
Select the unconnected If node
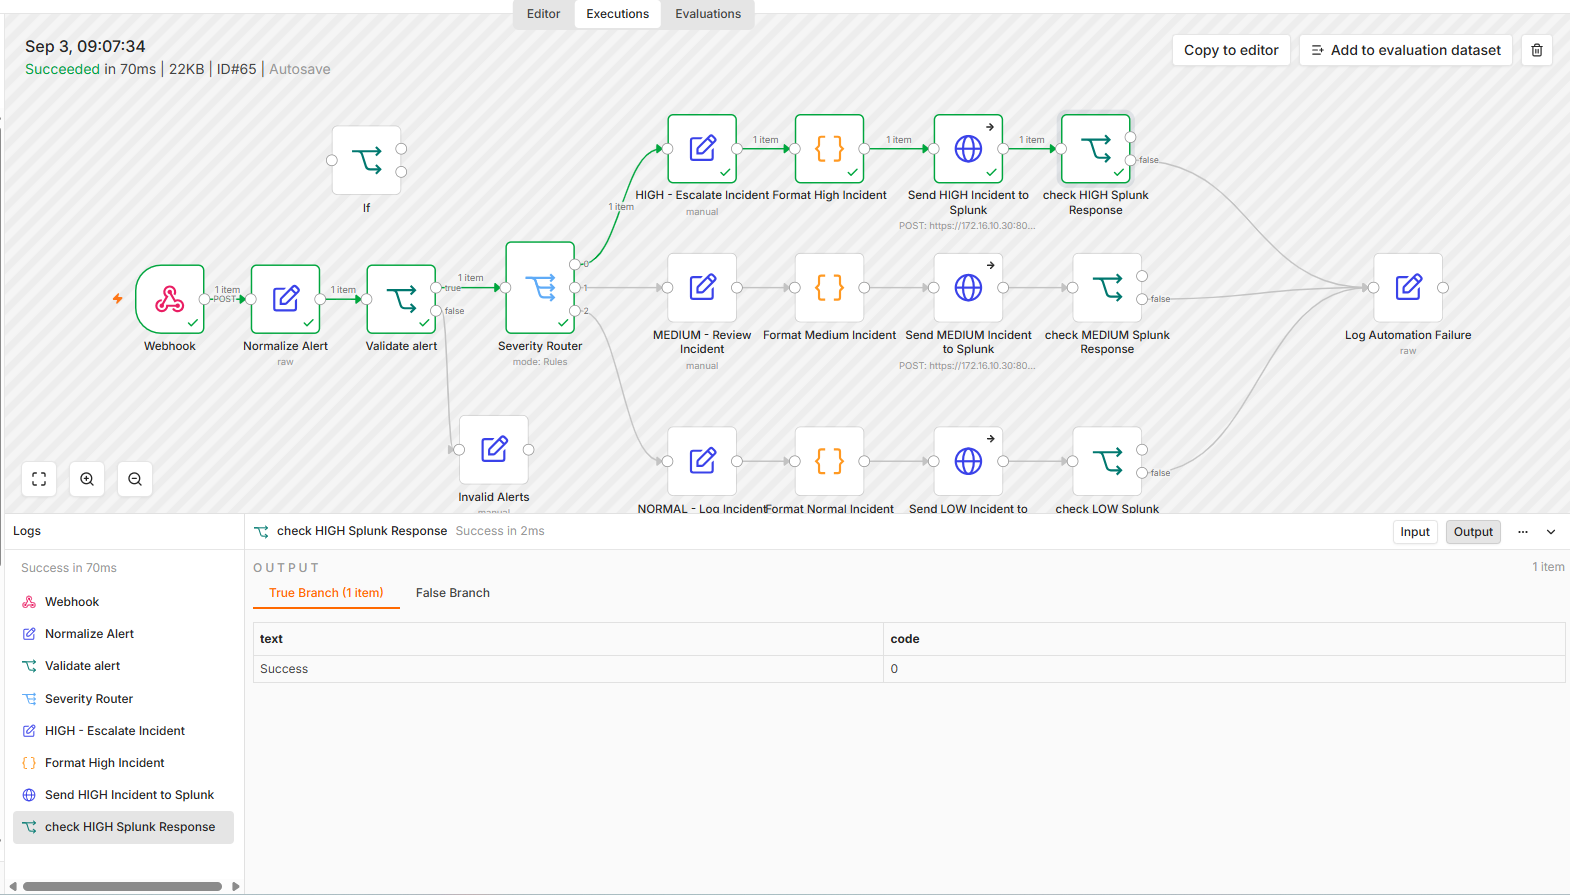tap(367, 160)
